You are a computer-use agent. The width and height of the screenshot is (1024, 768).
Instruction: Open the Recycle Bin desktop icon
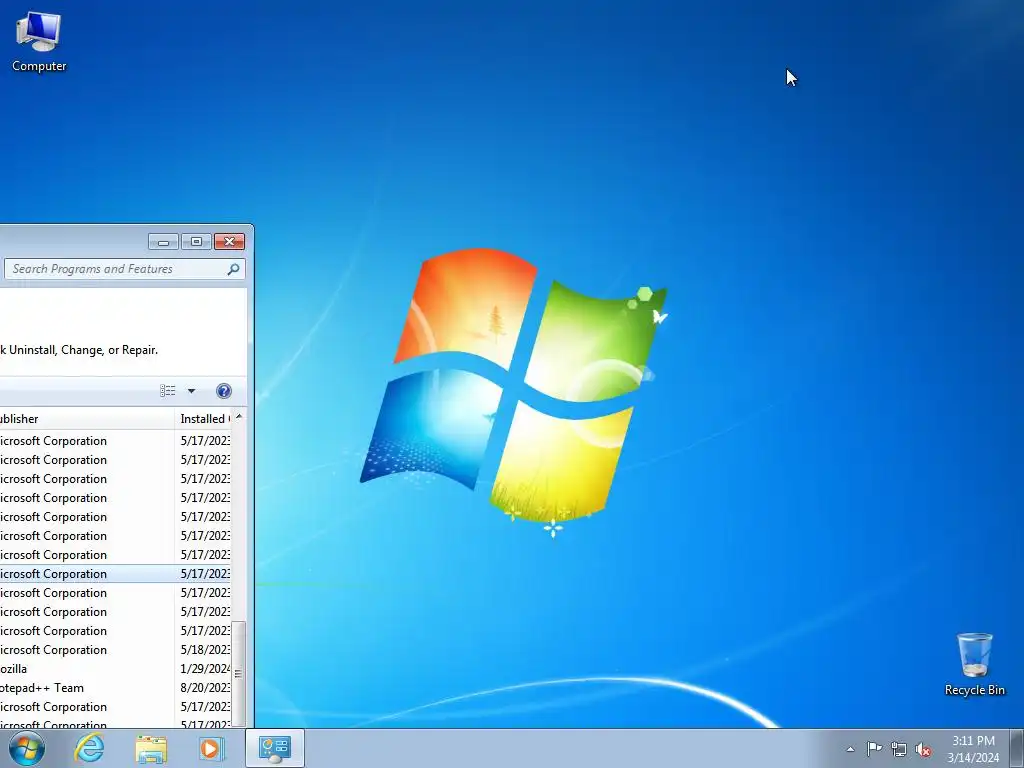point(974,664)
